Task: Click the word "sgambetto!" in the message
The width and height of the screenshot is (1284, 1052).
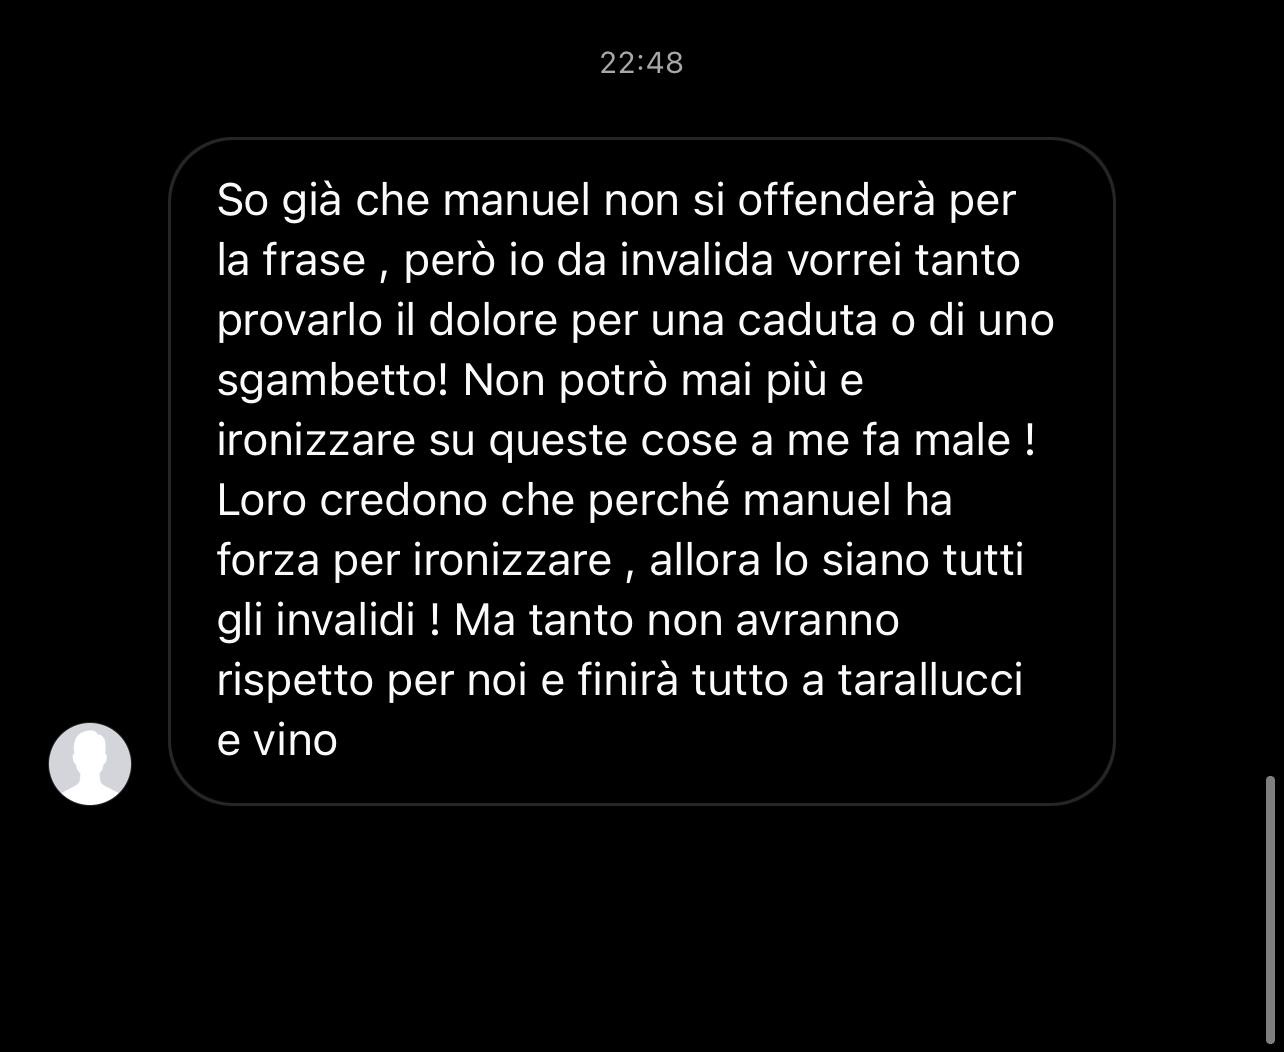Action: pos(333,382)
